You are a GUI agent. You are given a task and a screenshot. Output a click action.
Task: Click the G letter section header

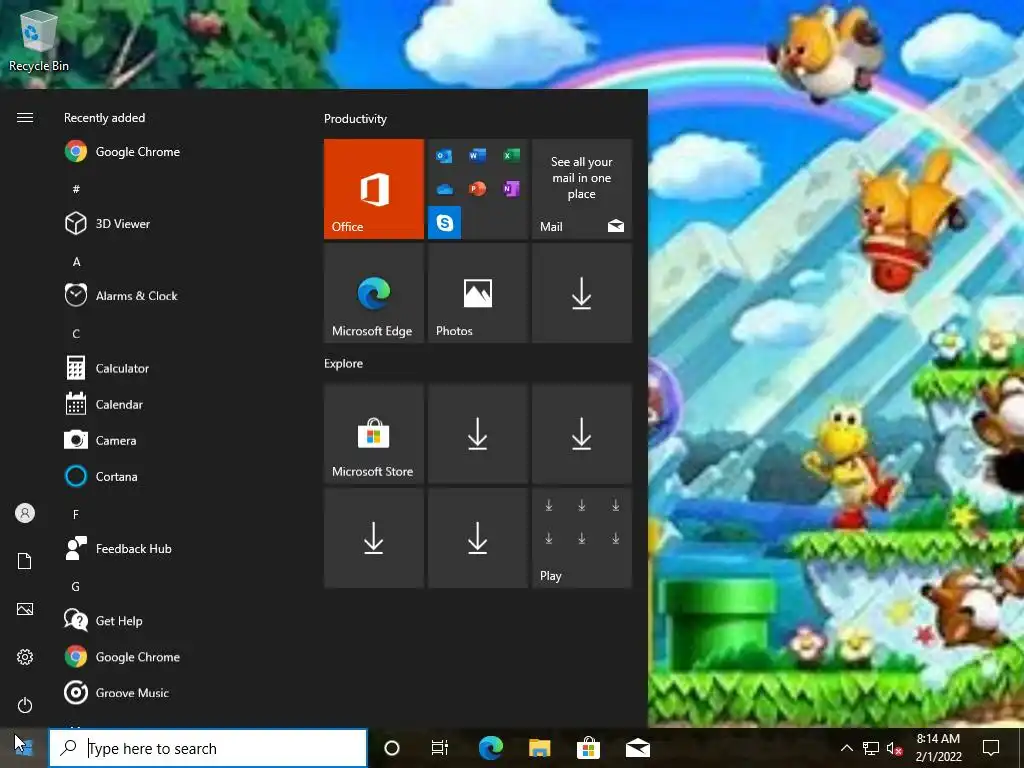coord(76,586)
